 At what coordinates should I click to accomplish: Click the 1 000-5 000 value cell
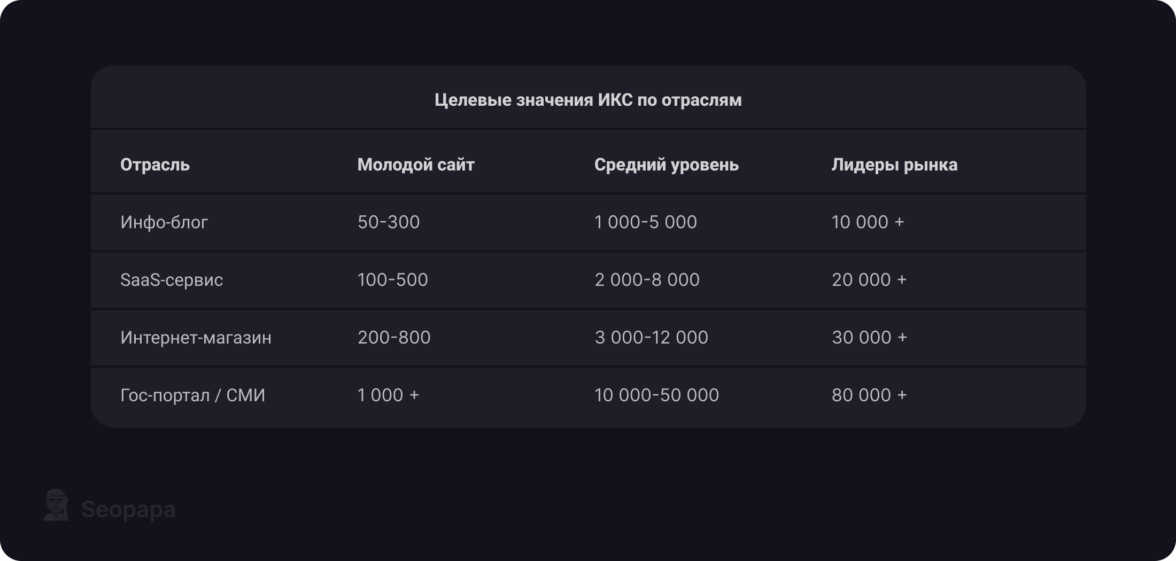point(645,222)
